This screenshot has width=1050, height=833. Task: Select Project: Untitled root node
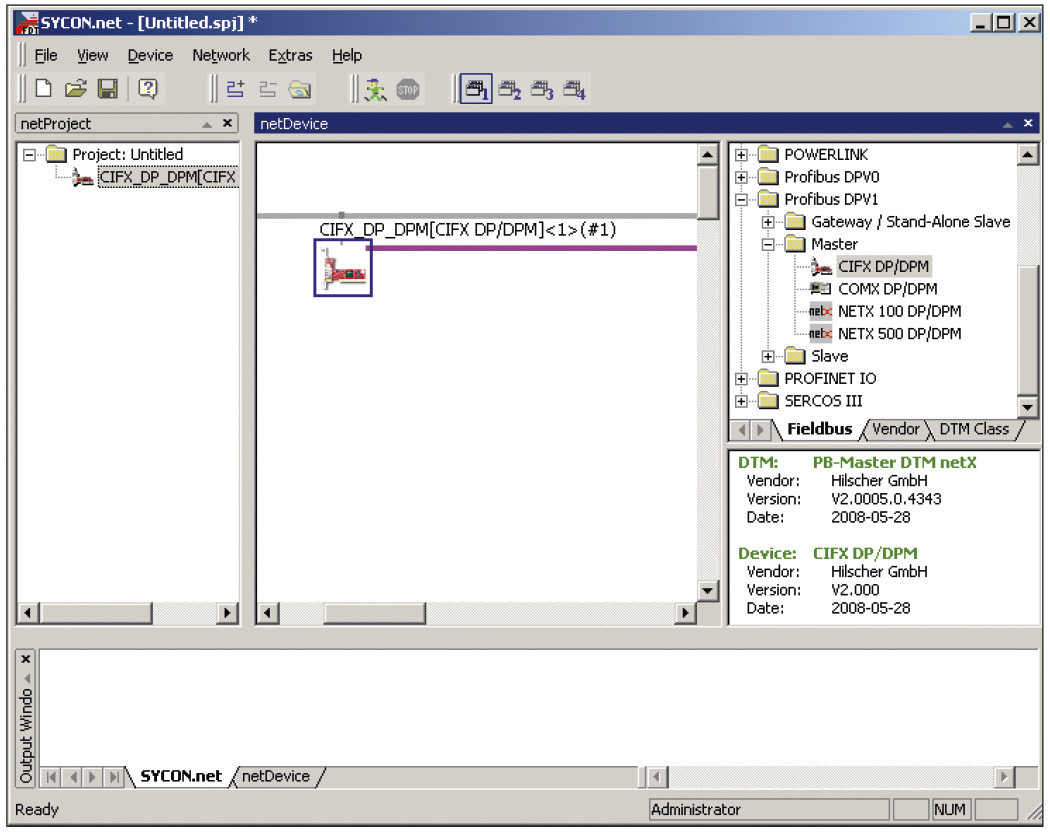tap(127, 155)
